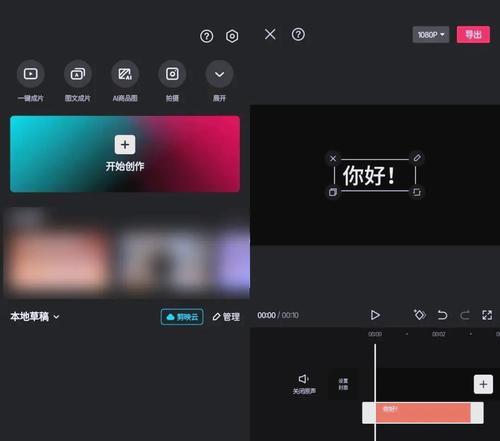Duplicate the text box using copy handle

pyautogui.click(x=333, y=192)
